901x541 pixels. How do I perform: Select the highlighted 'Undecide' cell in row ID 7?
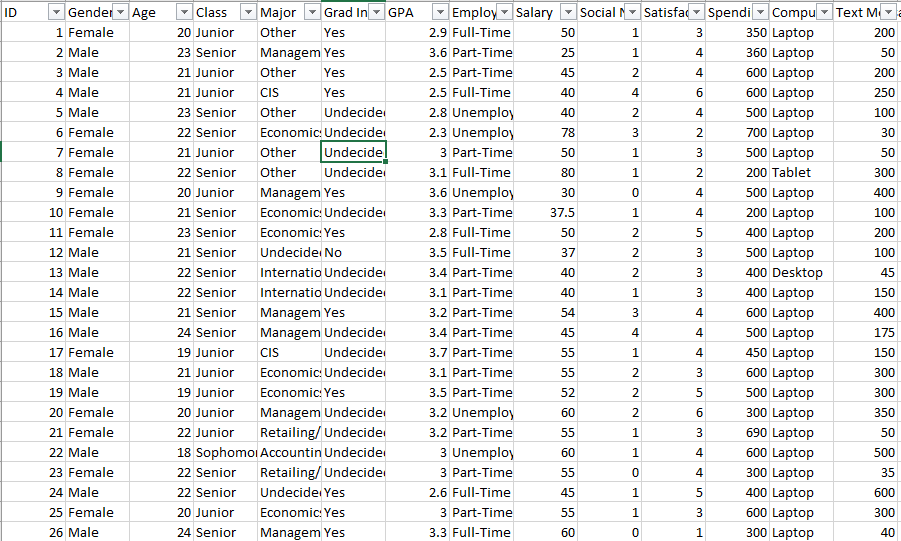353,152
